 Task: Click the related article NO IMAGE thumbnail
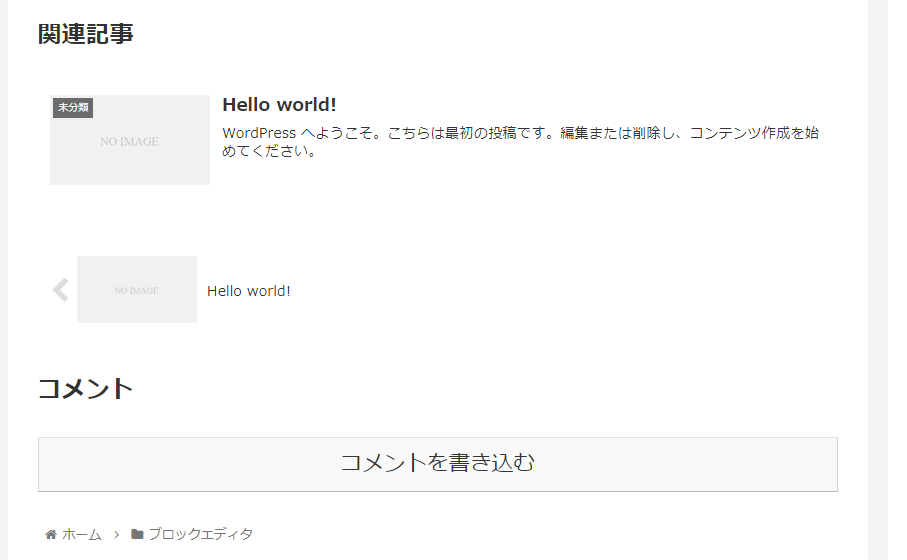click(130, 140)
